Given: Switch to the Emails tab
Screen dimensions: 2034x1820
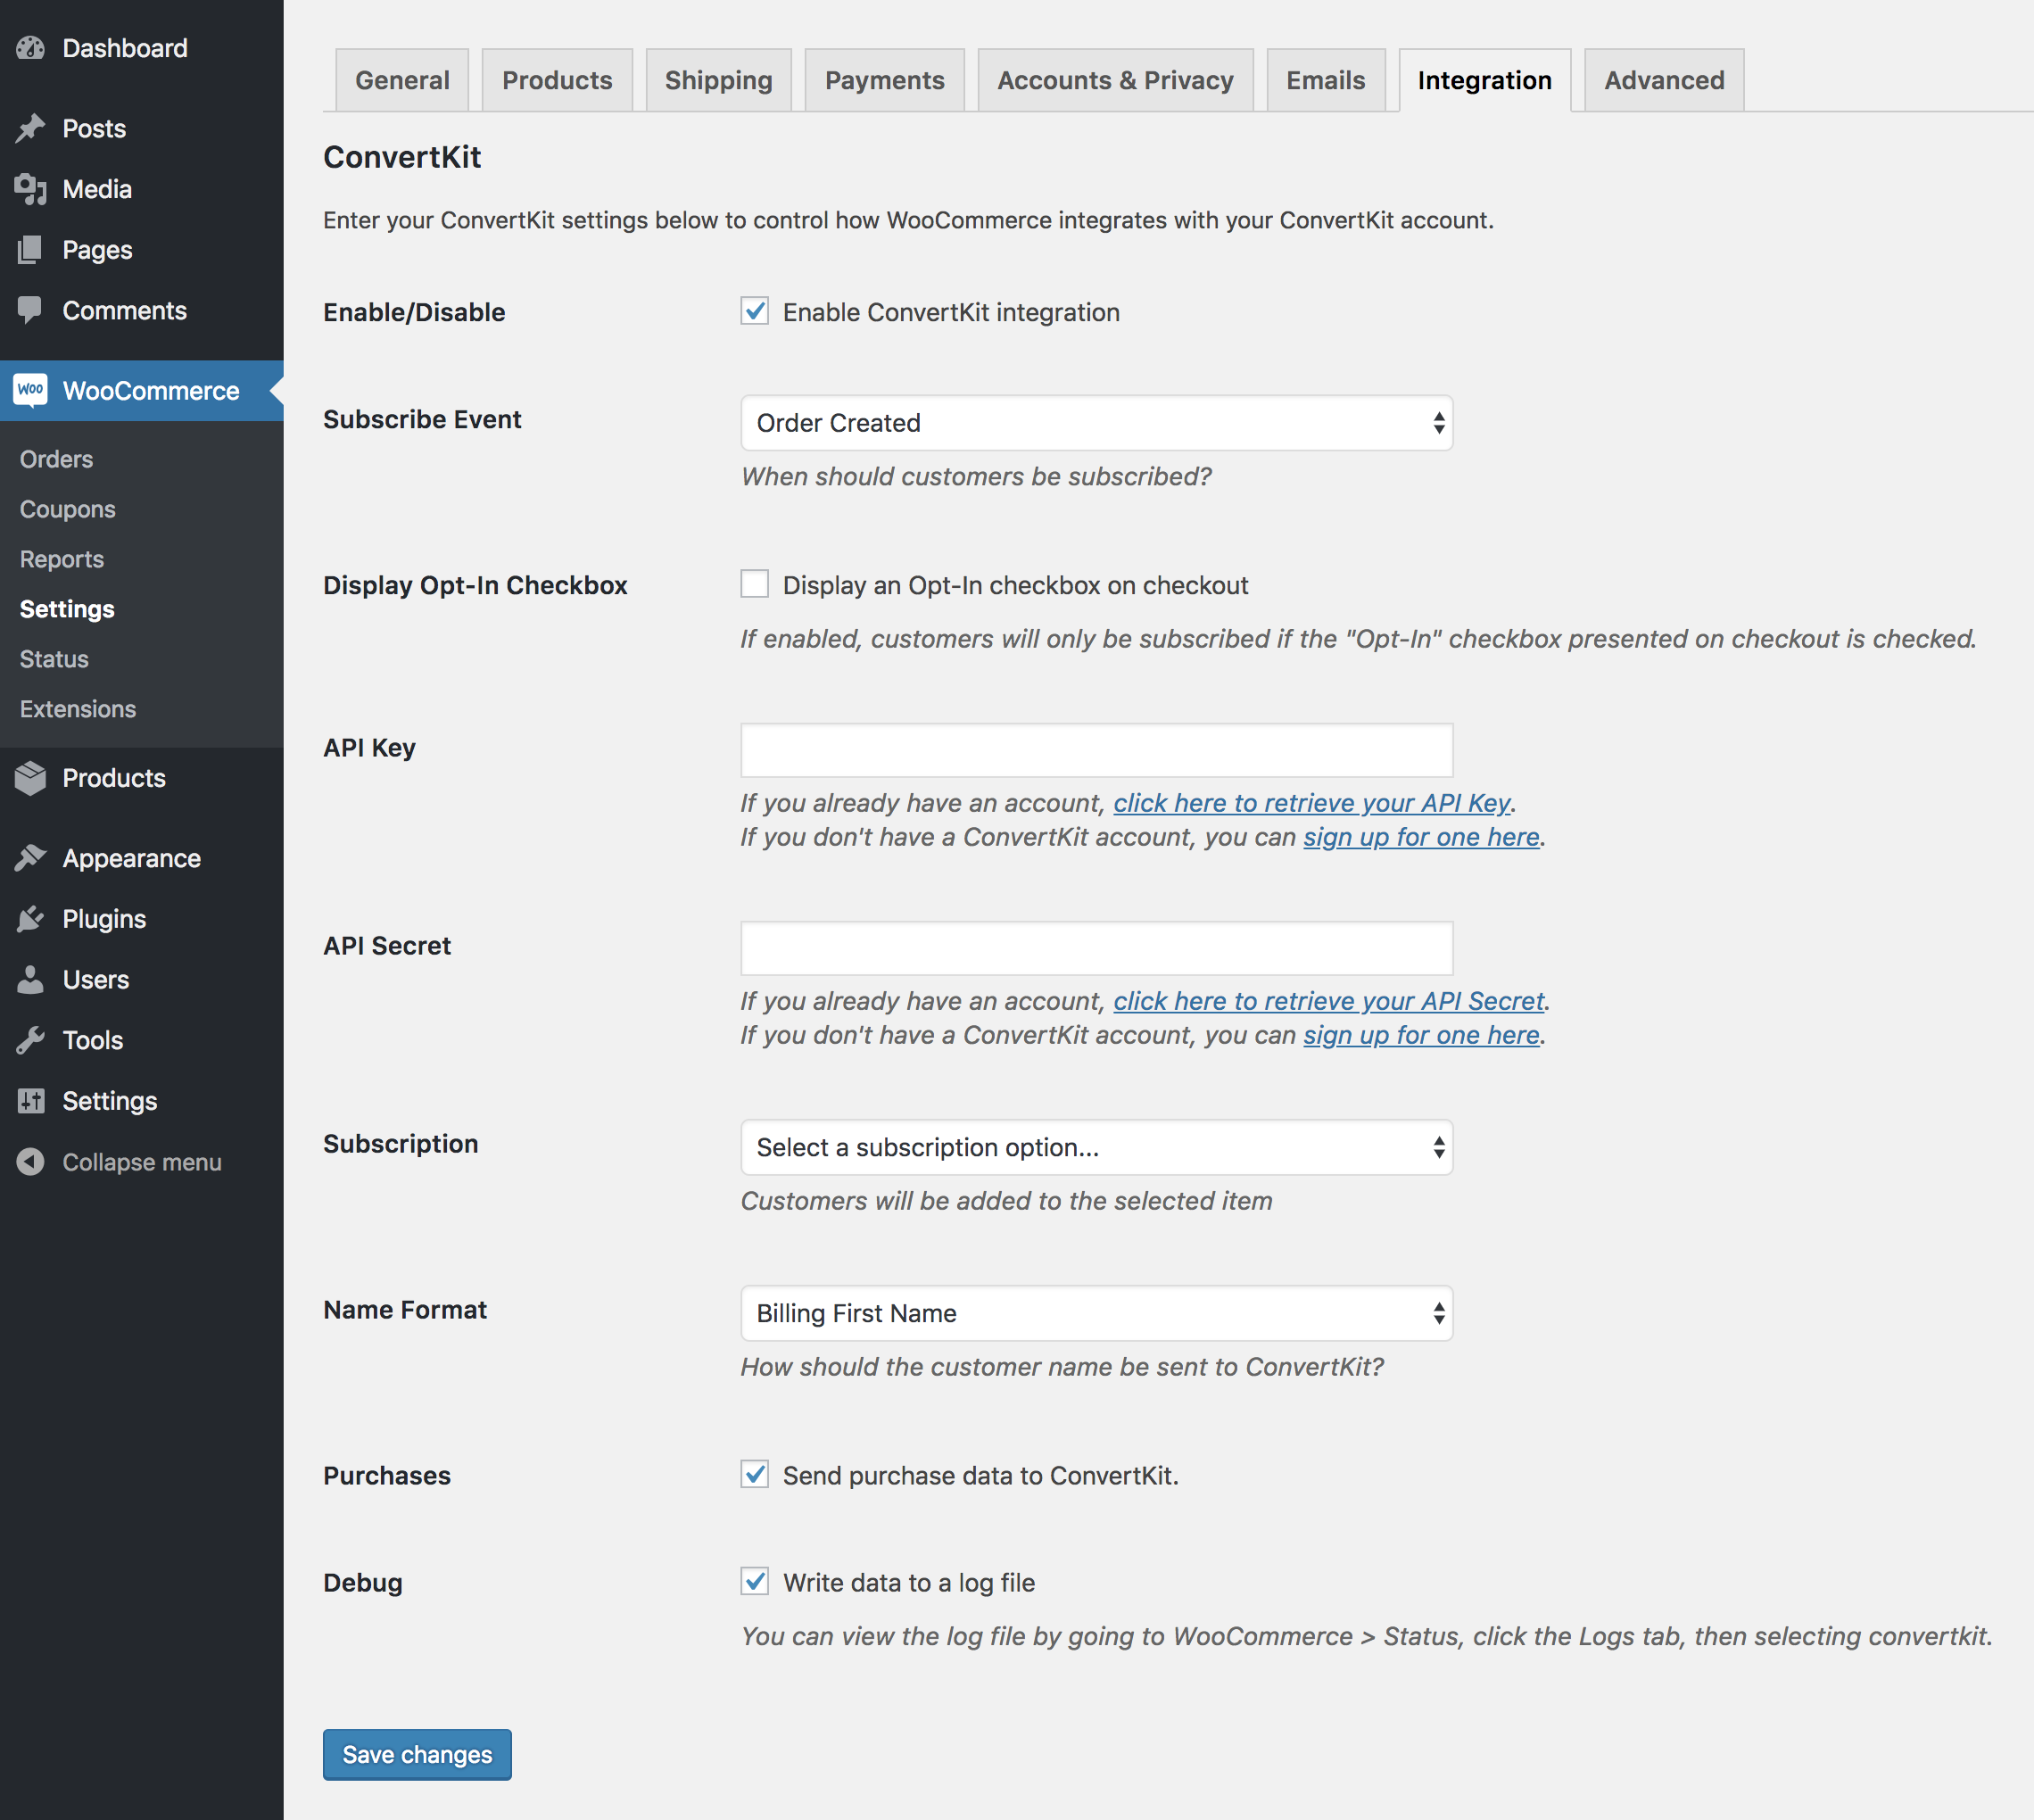Looking at the screenshot, I should [1325, 80].
